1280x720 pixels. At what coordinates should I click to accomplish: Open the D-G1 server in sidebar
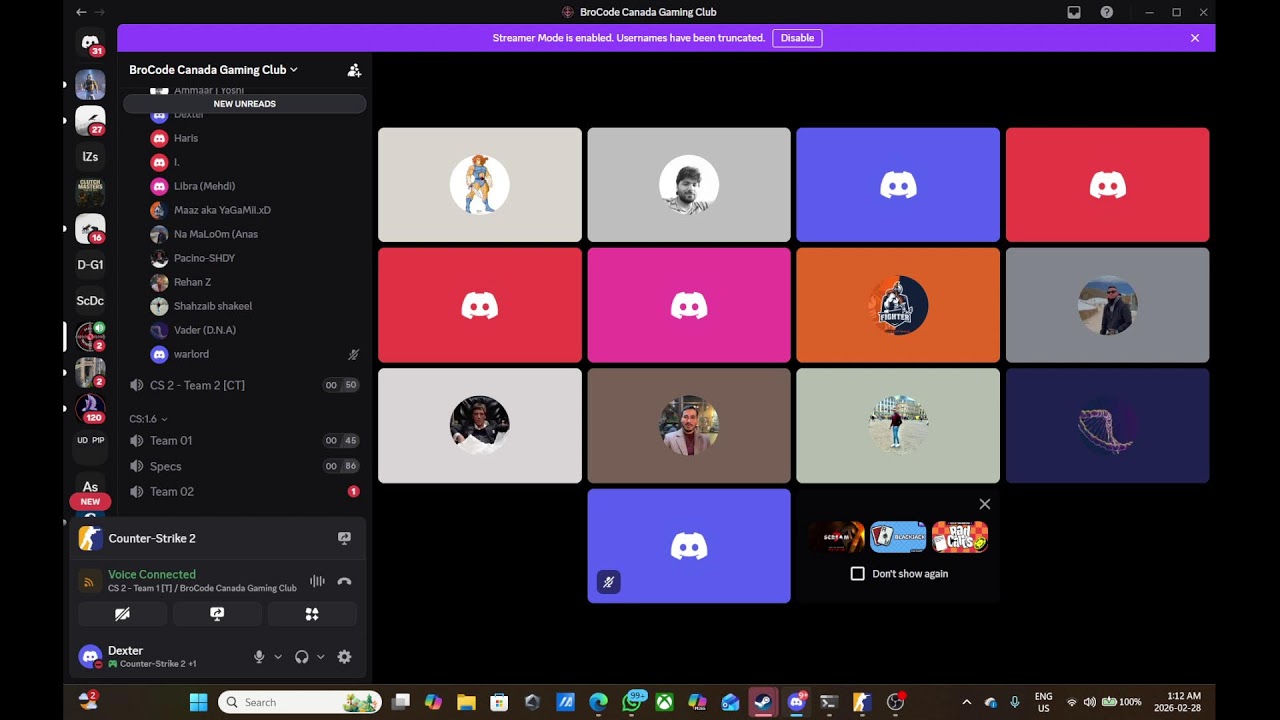tap(90, 265)
